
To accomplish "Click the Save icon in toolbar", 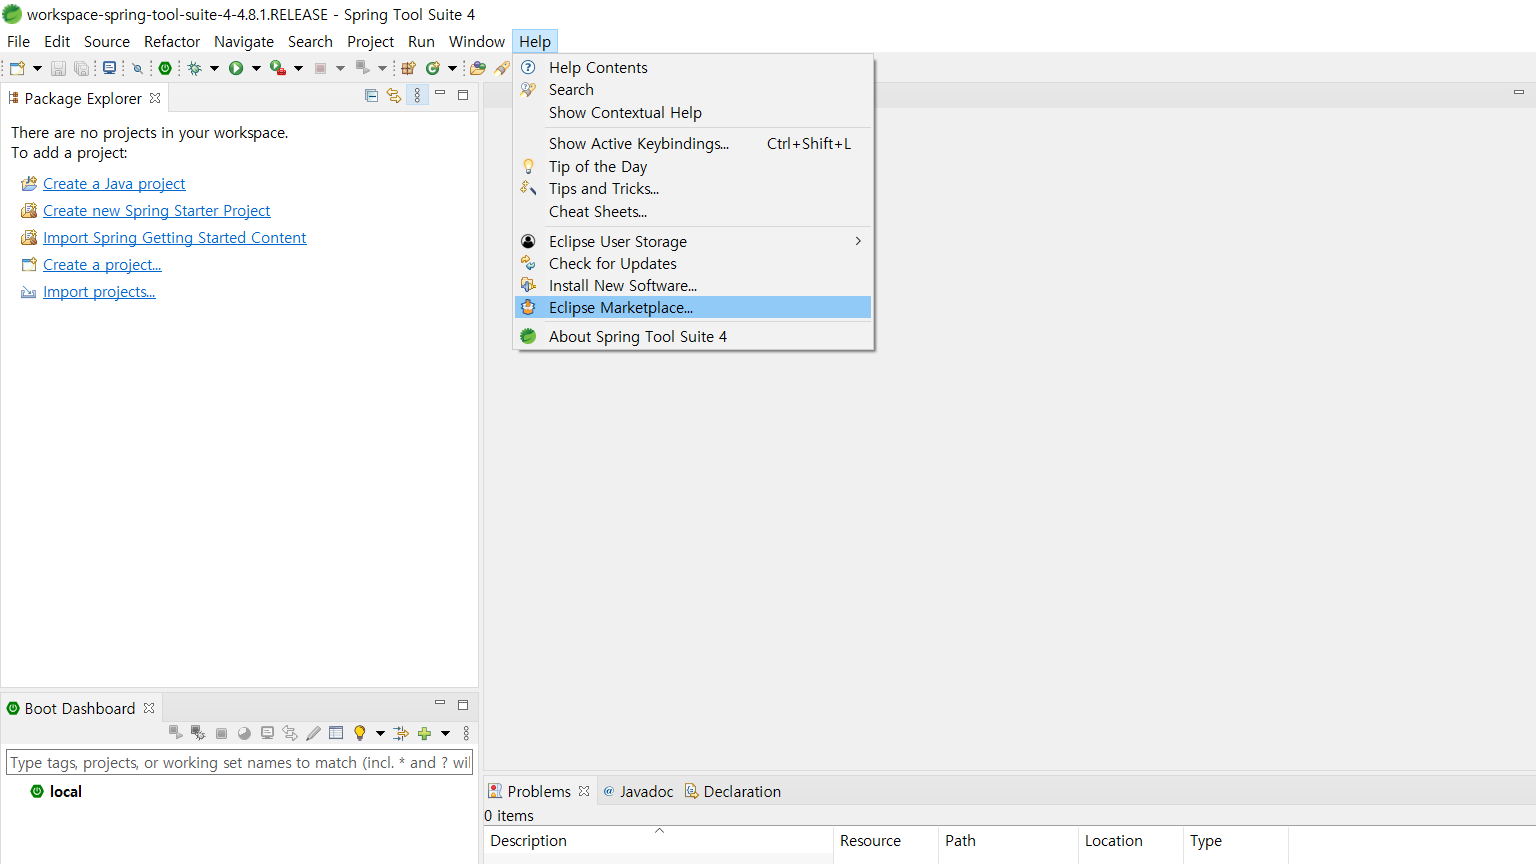I will point(58,68).
